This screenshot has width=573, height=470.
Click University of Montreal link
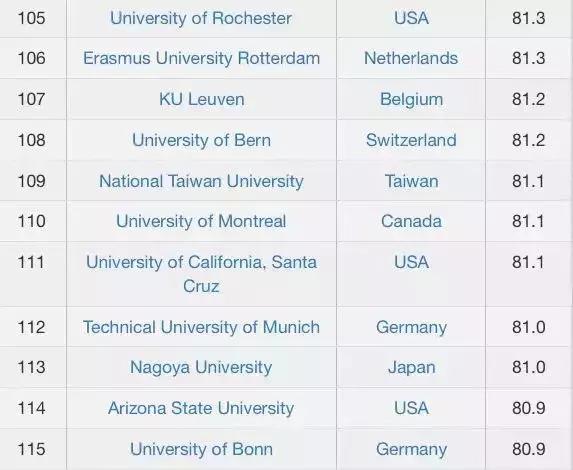(201, 221)
